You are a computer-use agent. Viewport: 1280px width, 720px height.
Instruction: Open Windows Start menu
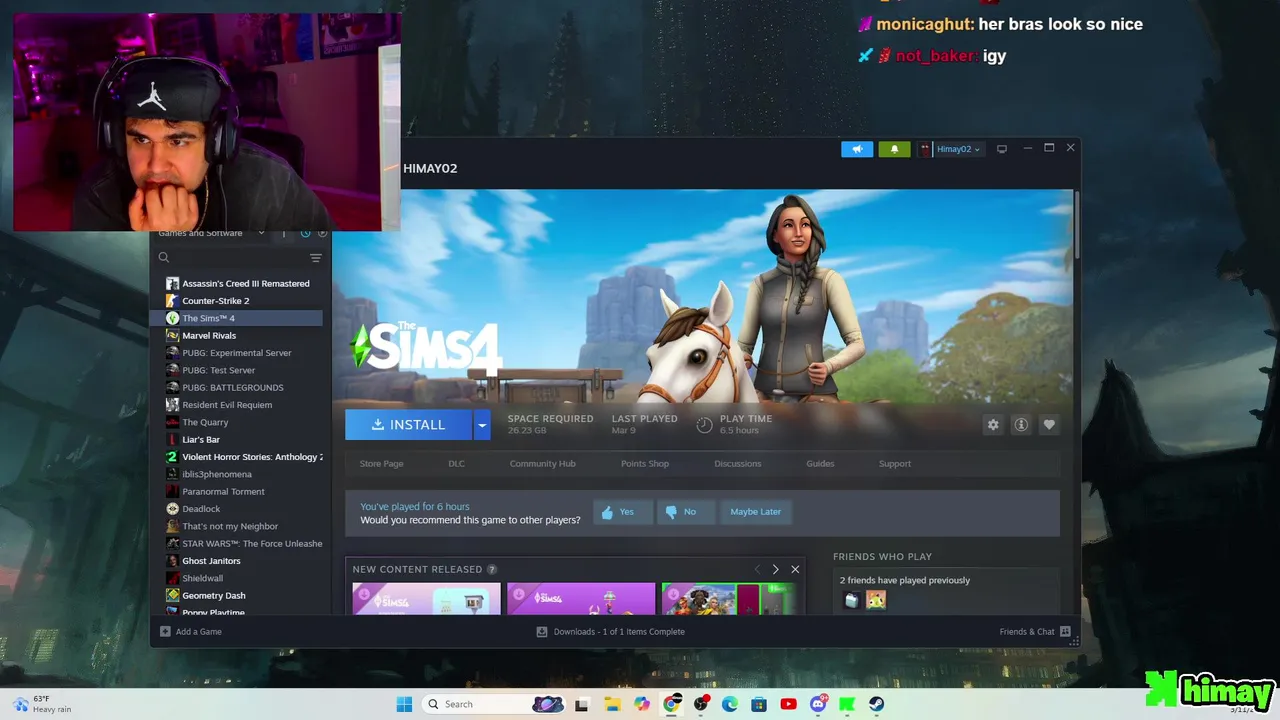(404, 704)
